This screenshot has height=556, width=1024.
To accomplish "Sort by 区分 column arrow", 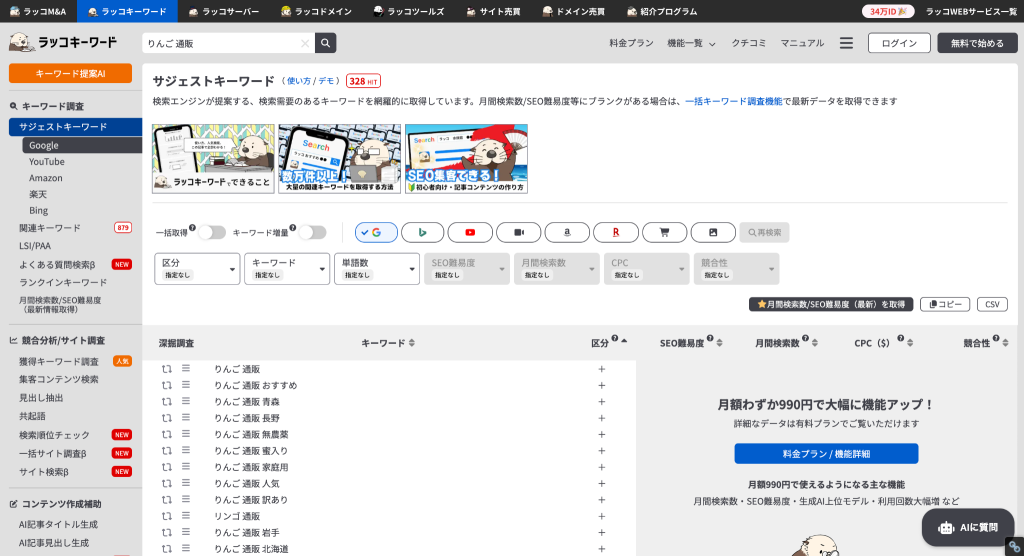I will coord(624,341).
